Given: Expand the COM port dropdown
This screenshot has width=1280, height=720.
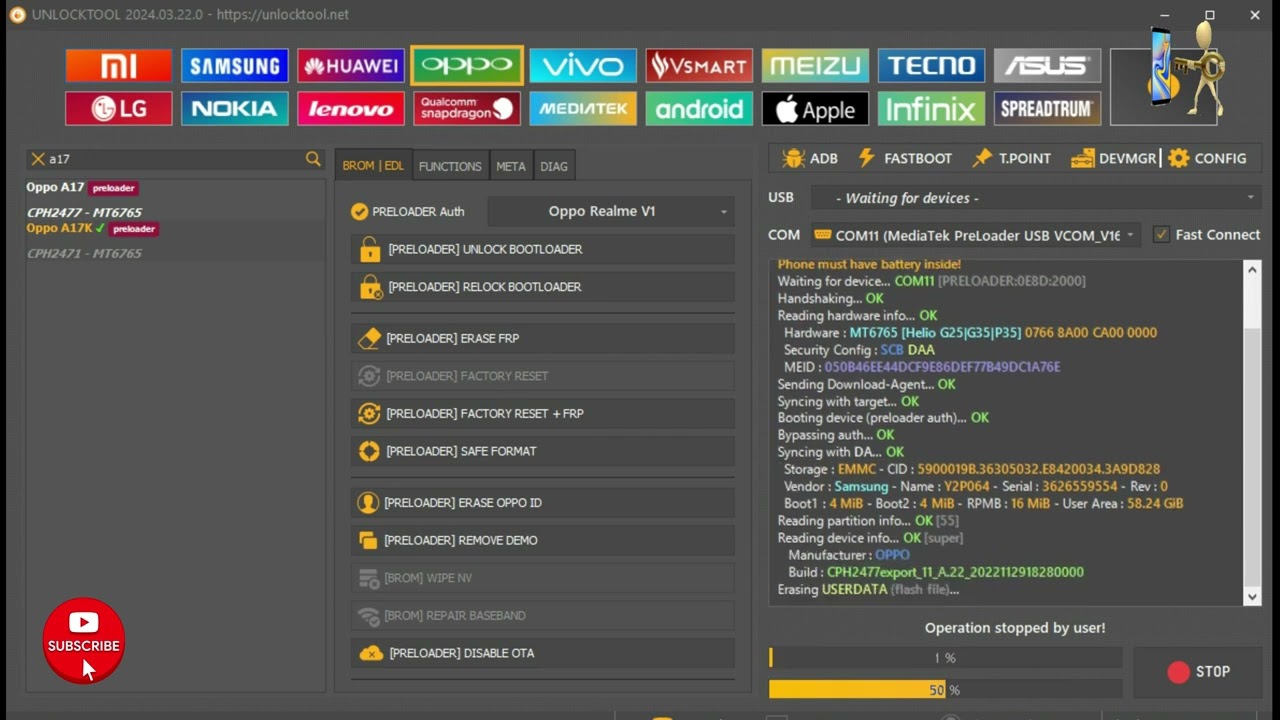Looking at the screenshot, I should pyautogui.click(x=975, y=235).
